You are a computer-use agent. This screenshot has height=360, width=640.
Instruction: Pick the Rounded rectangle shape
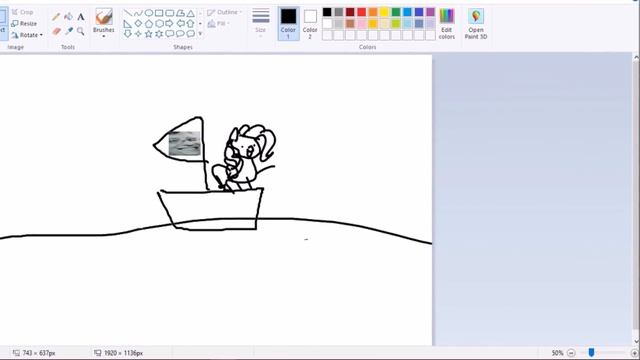point(170,13)
